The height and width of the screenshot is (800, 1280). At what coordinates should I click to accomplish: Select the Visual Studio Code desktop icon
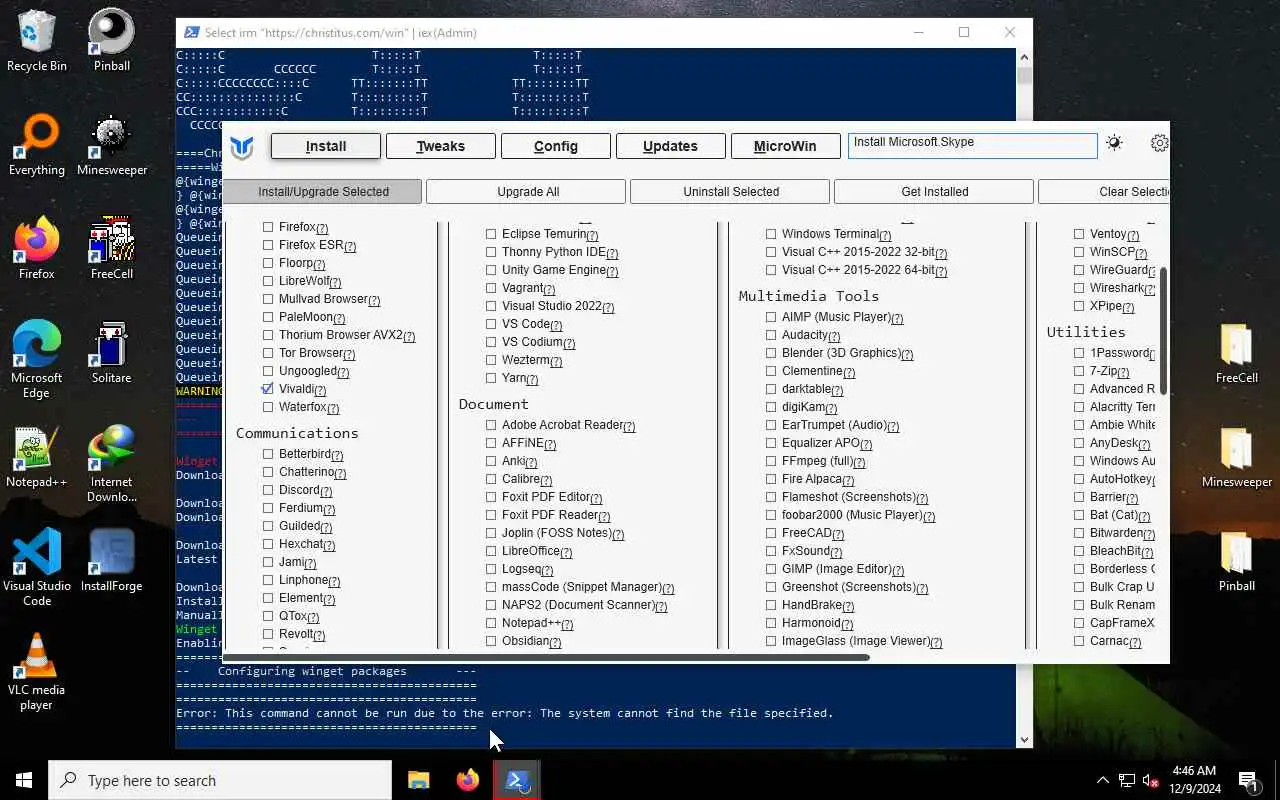37,568
